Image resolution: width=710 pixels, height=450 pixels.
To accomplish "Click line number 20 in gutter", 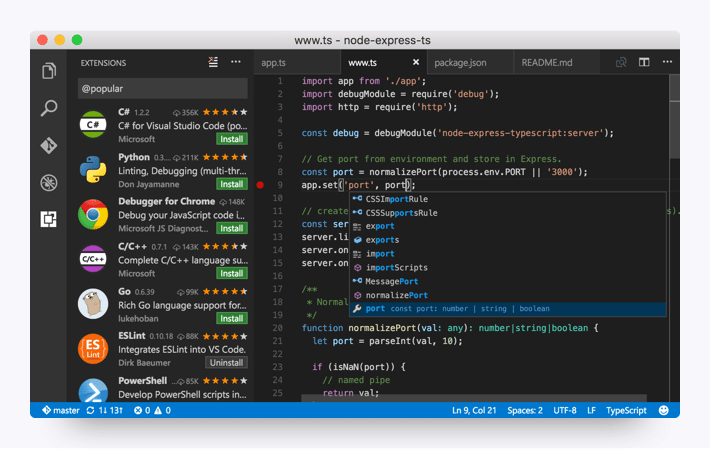I will pos(278,328).
